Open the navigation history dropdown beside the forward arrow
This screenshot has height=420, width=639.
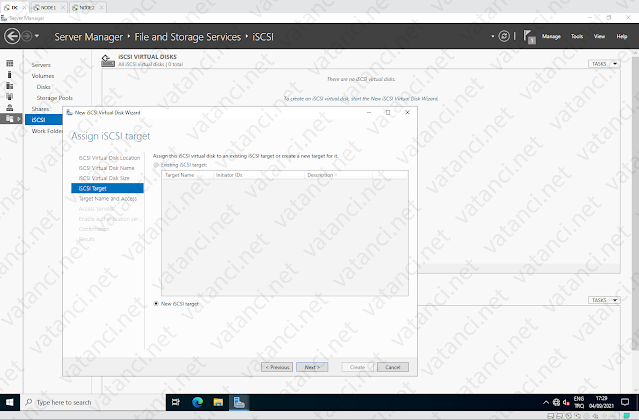37,36
